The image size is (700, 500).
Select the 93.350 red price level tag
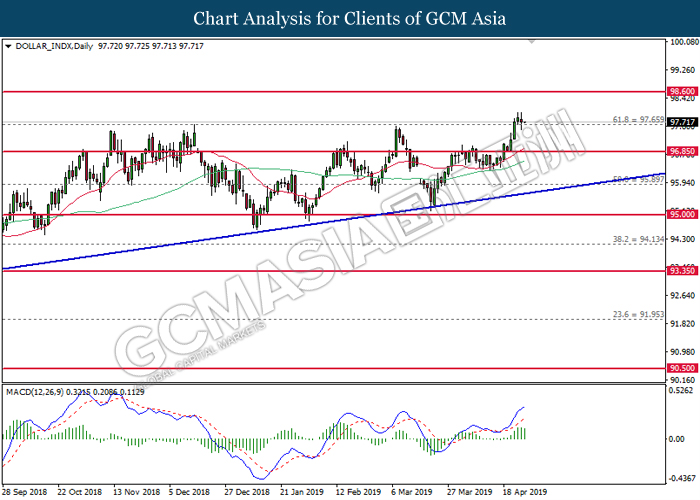point(681,271)
